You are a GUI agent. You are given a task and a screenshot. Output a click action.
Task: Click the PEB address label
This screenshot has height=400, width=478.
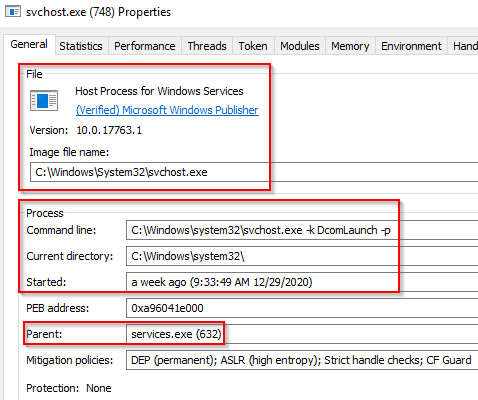click(58, 308)
